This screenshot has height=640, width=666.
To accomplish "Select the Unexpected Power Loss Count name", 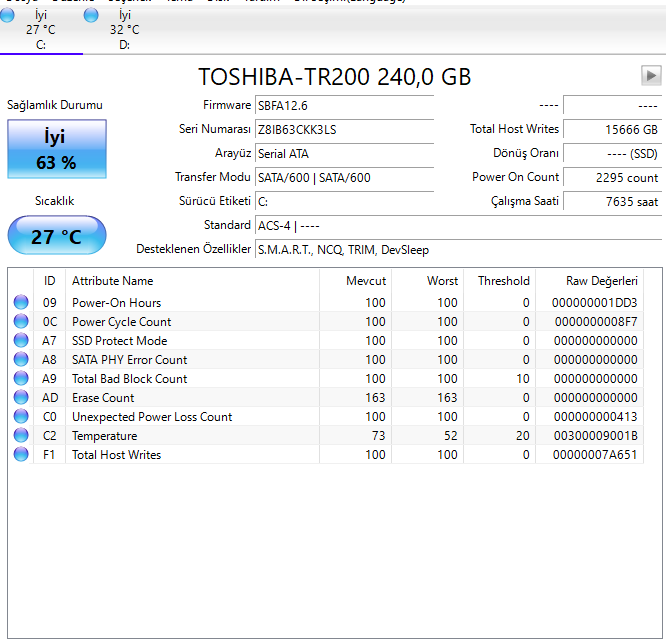I will point(152,417).
